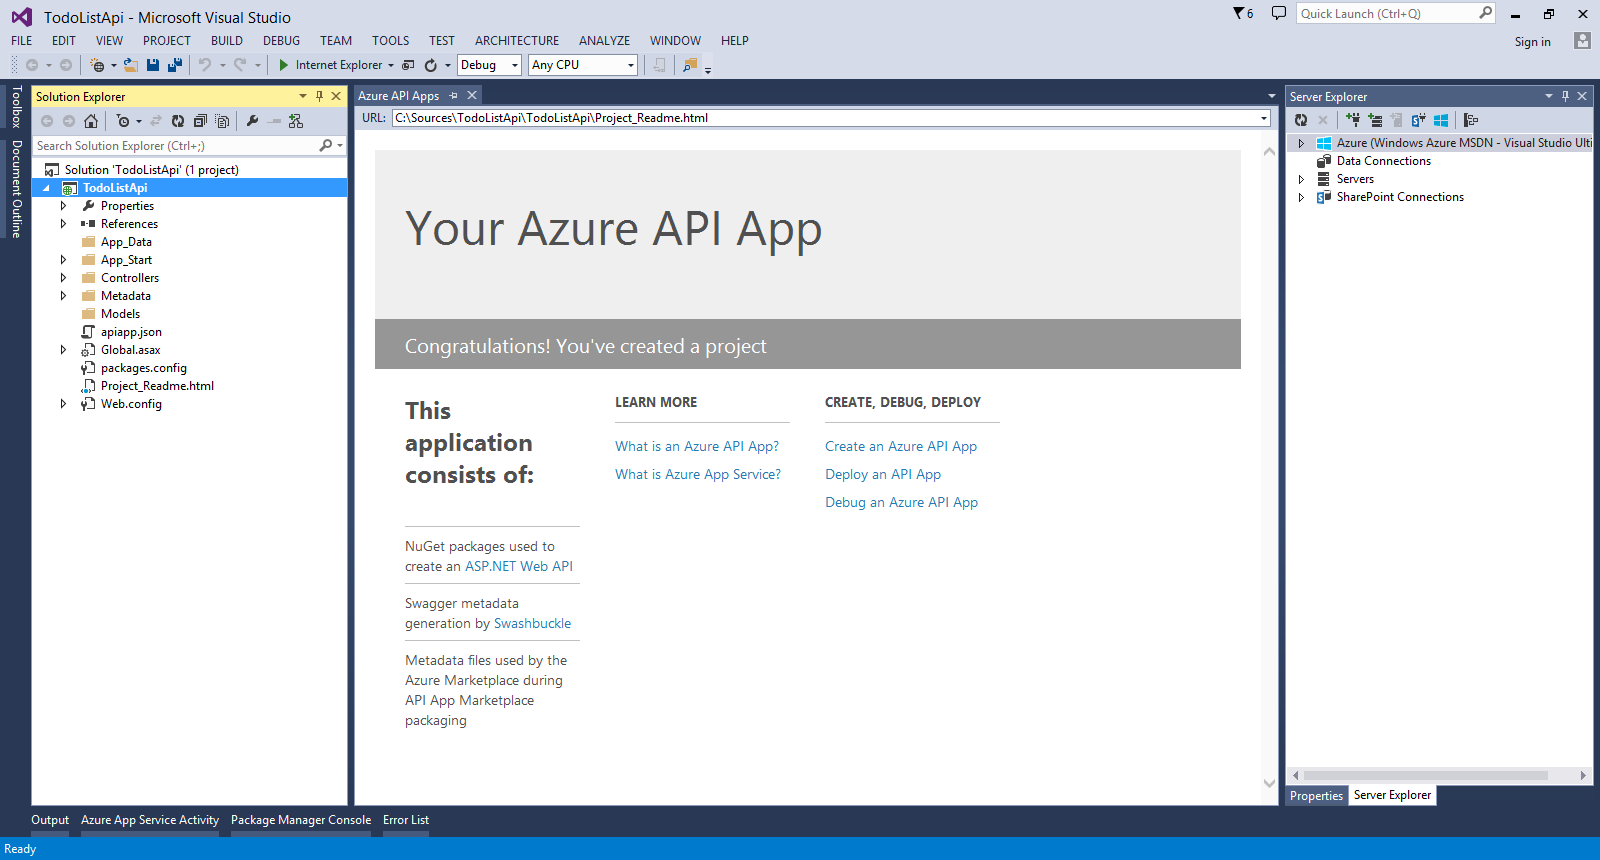Open the TOOLS menu

(x=391, y=41)
